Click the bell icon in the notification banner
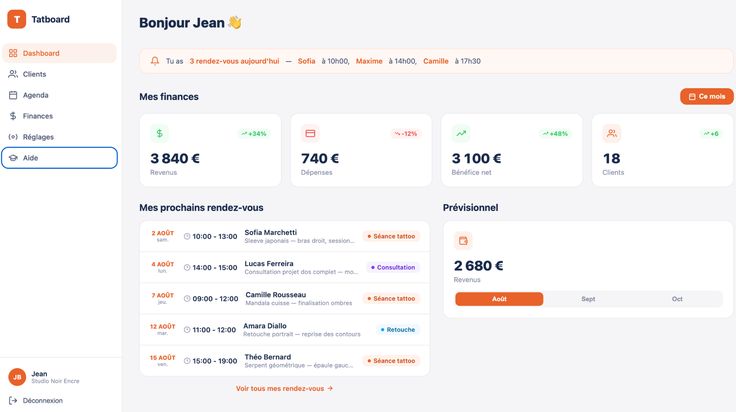 [155, 61]
